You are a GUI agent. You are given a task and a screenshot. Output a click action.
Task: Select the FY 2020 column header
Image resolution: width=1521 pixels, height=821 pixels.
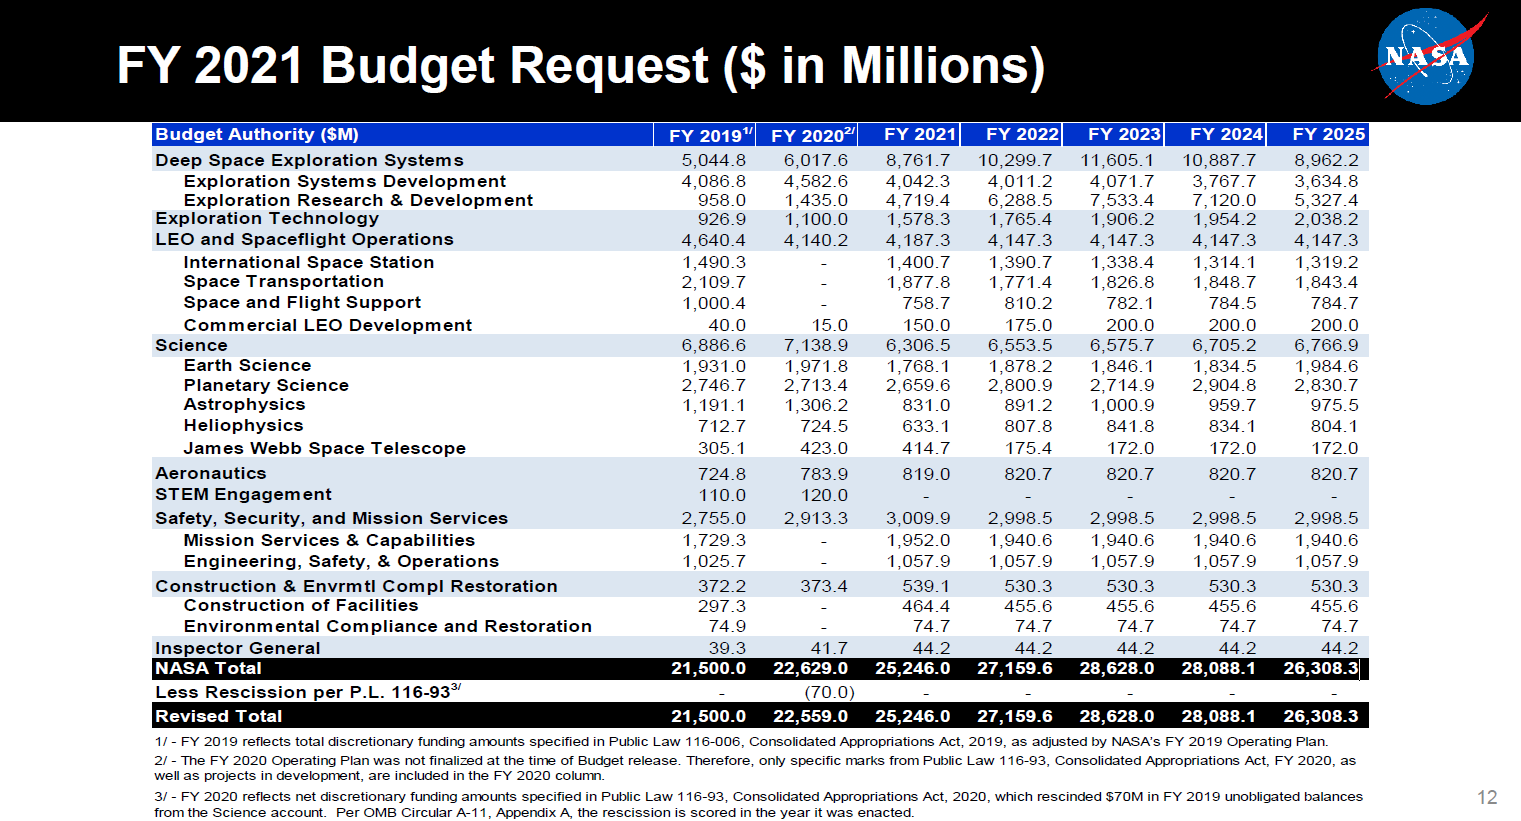tap(808, 135)
